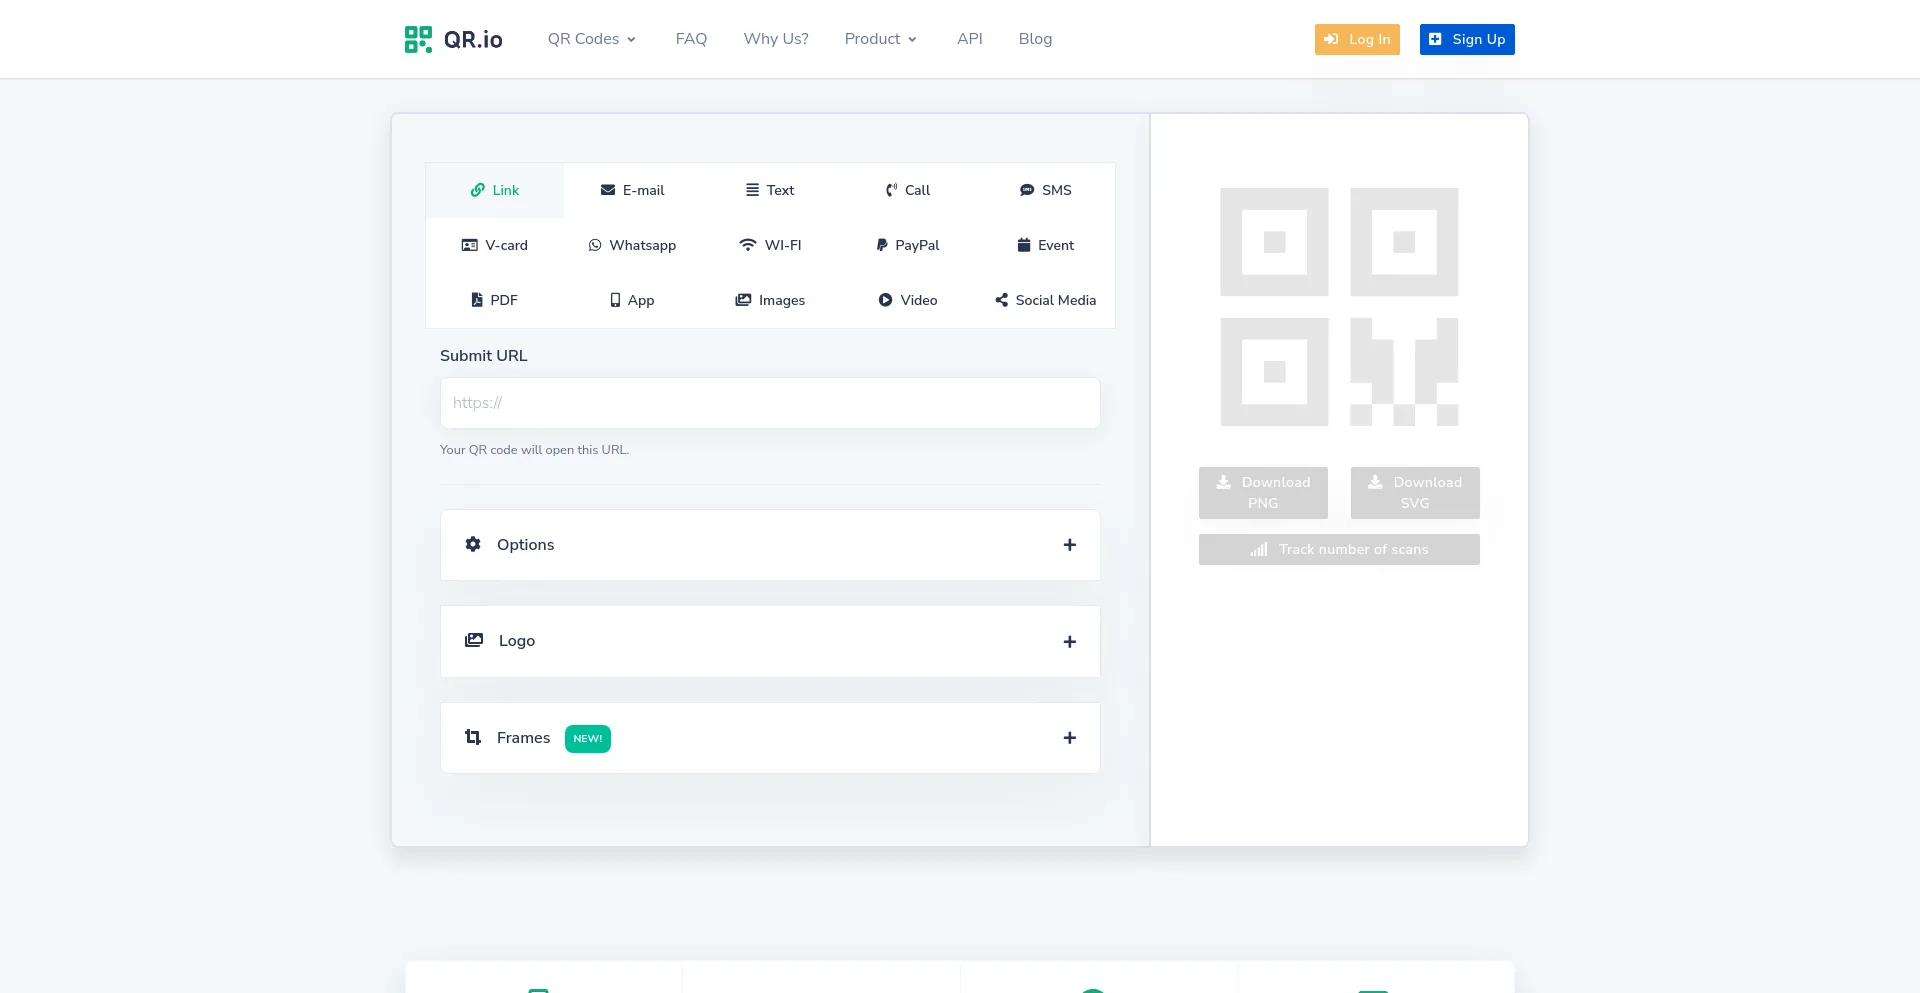1920x993 pixels.
Task: Switch to the WI-FI QR type tab
Action: (x=770, y=245)
